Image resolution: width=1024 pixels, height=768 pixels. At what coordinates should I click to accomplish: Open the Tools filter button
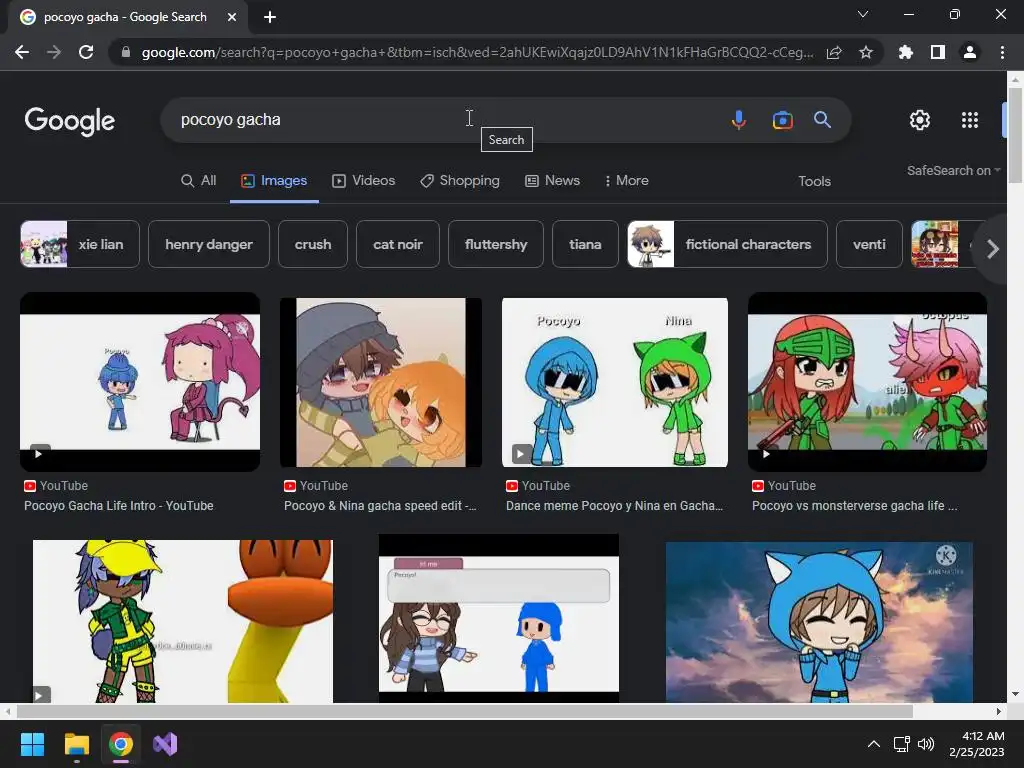[814, 182]
